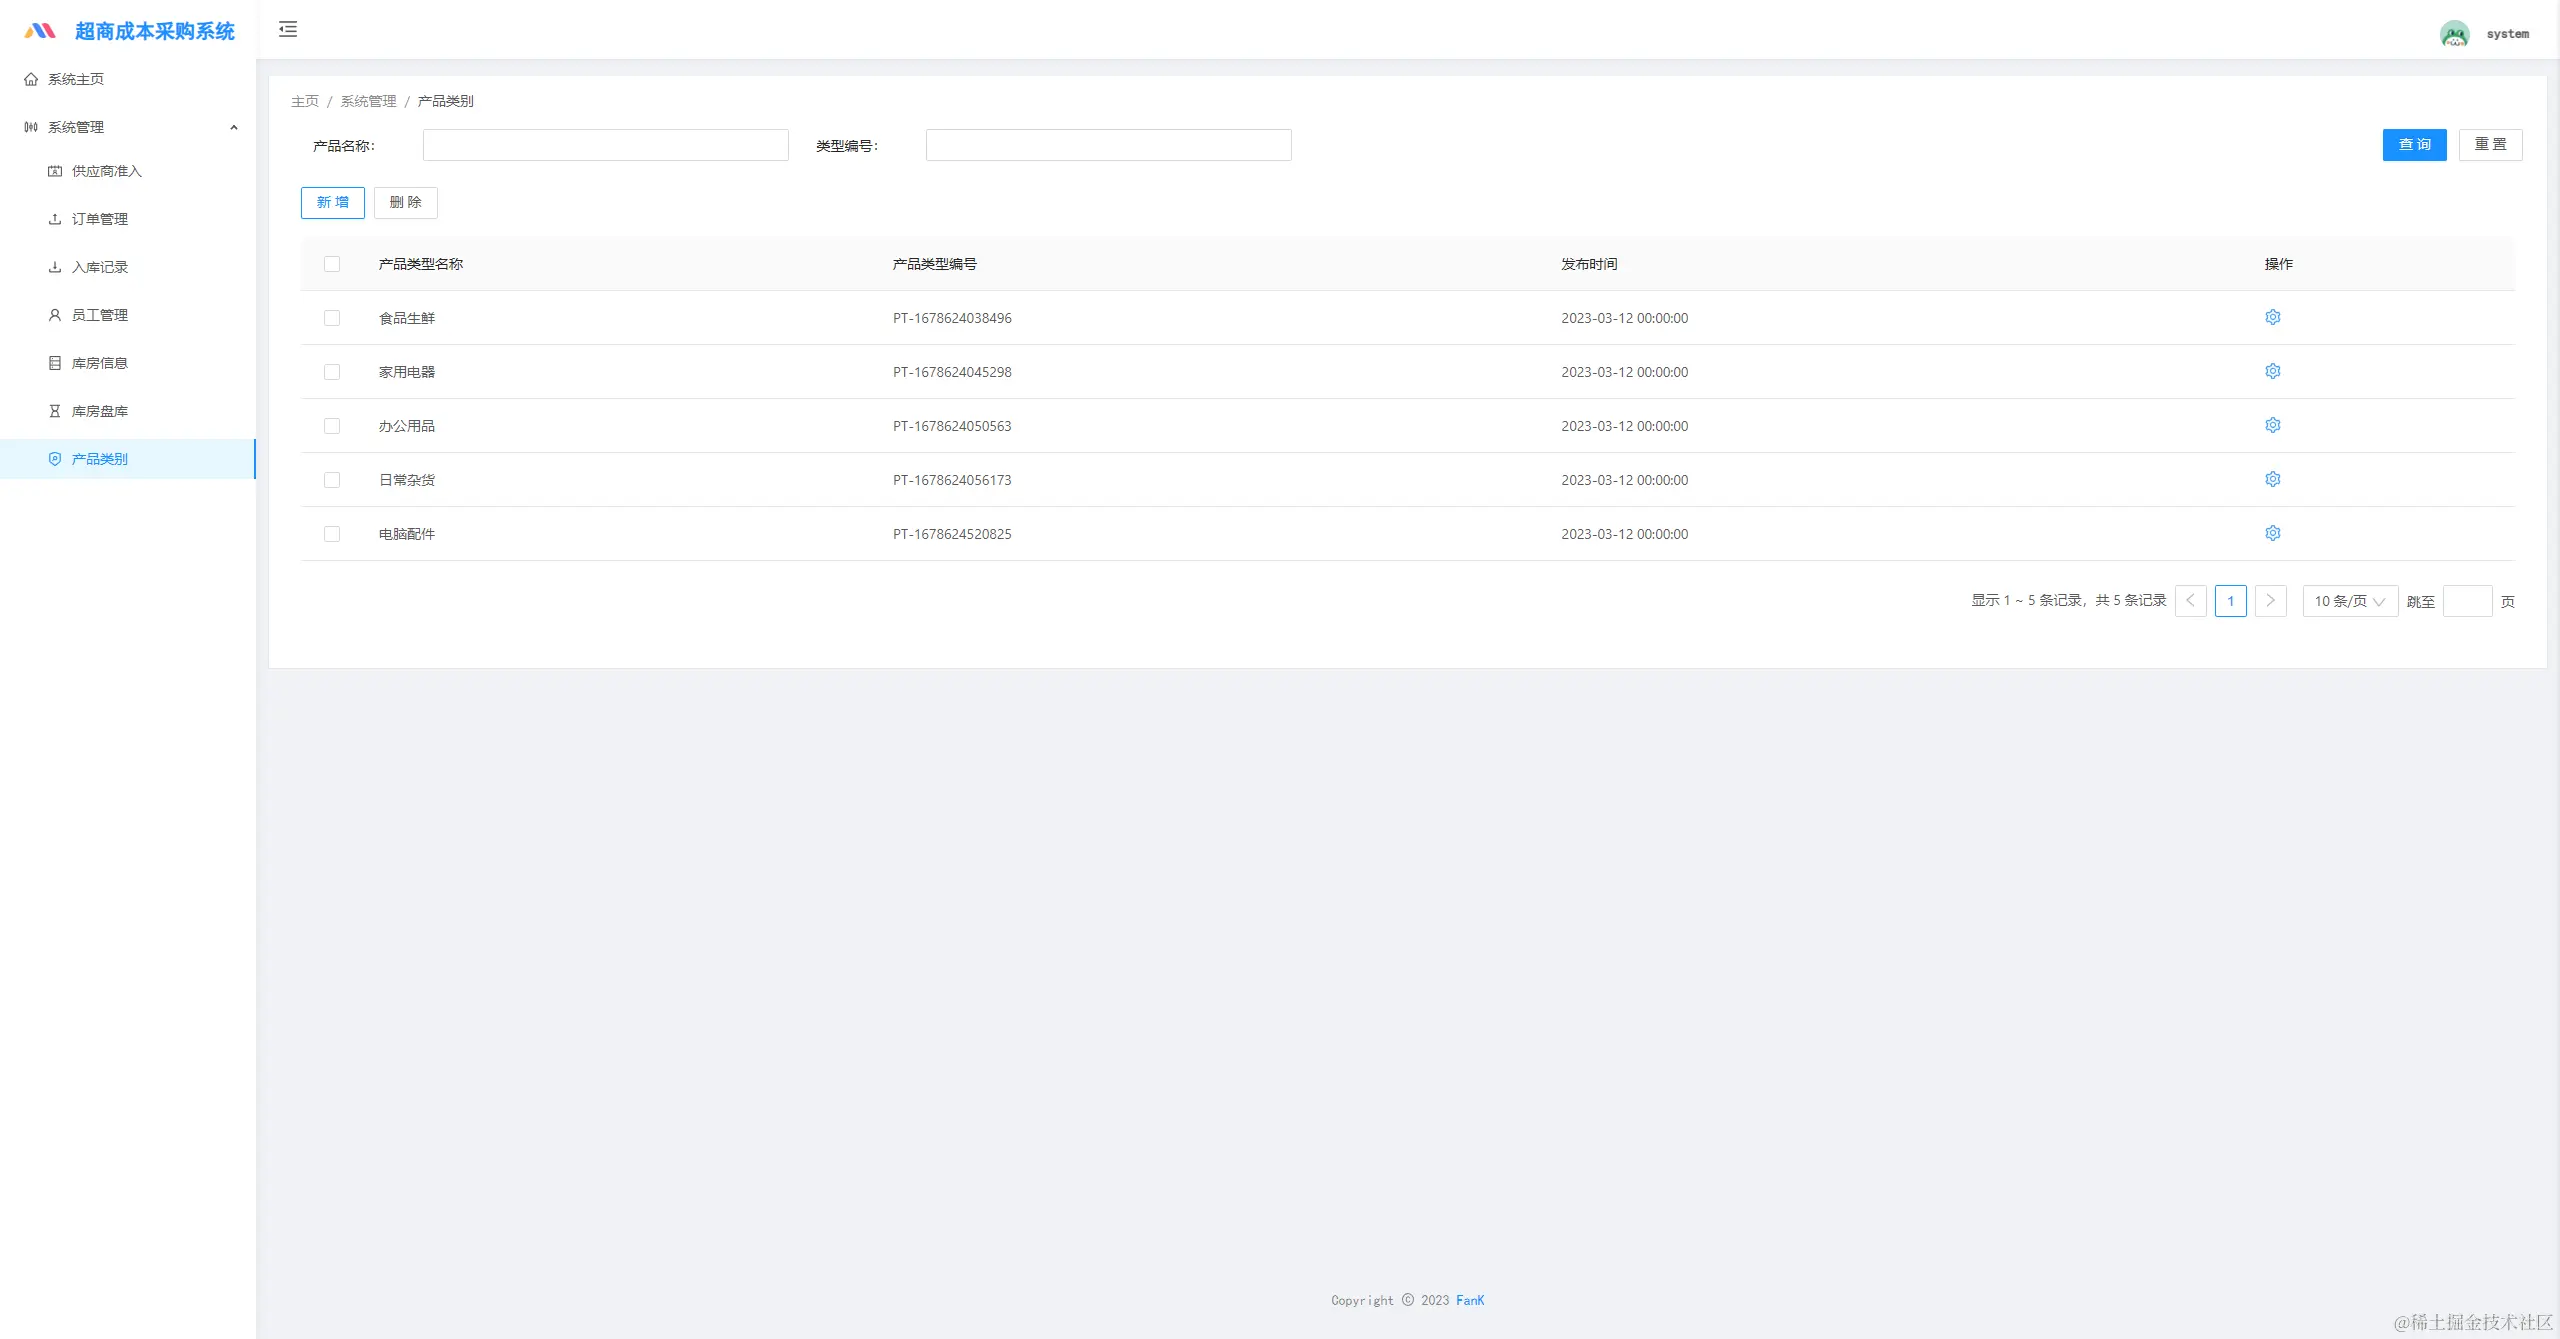Click the gear icon in 日常杂货 row
2560x1339 pixels.
[x=2272, y=479]
